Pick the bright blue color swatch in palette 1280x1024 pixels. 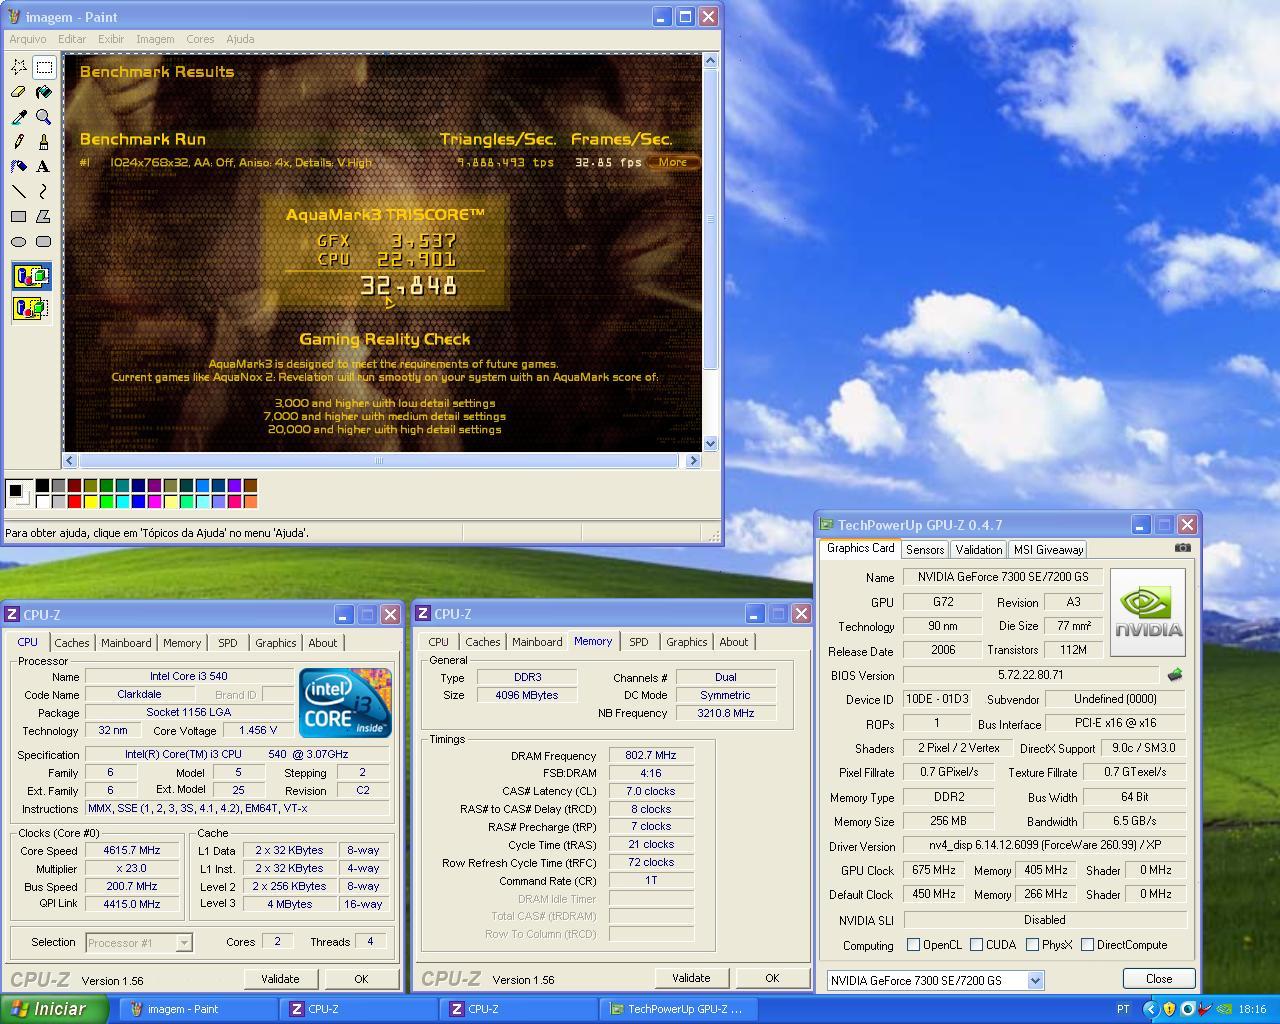(138, 501)
